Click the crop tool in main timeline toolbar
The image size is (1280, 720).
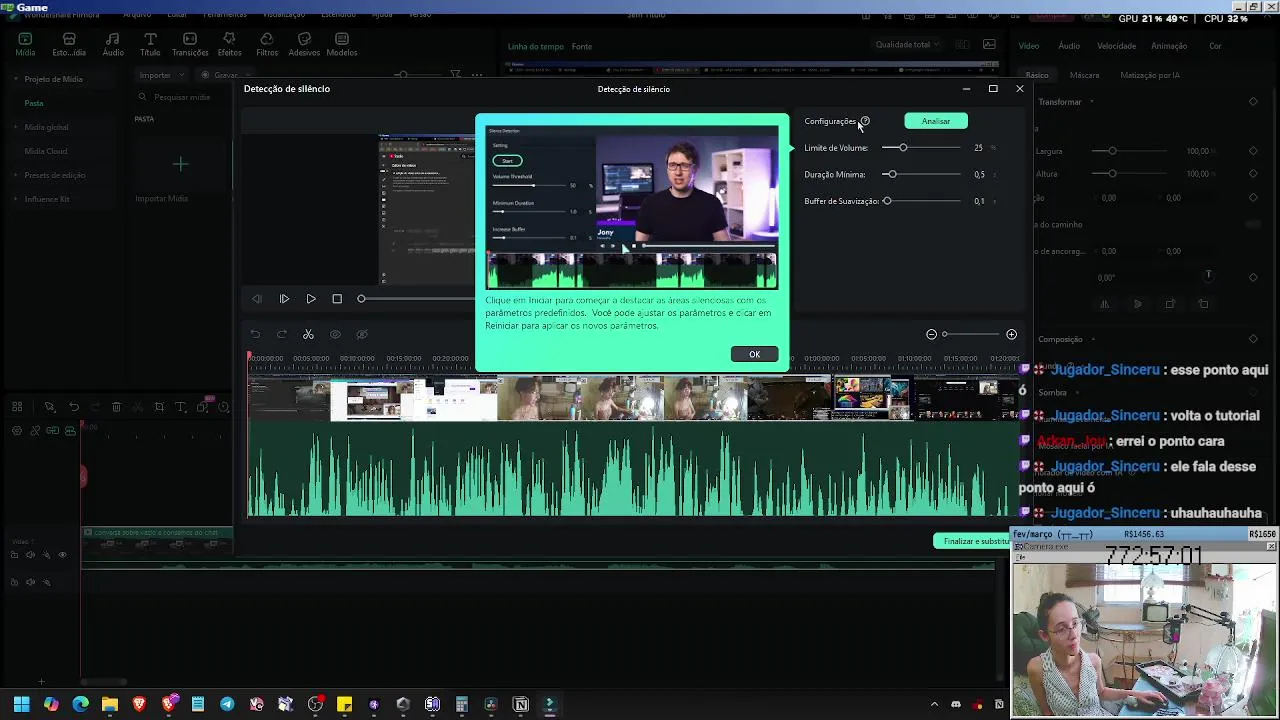pyautogui.click(x=159, y=407)
